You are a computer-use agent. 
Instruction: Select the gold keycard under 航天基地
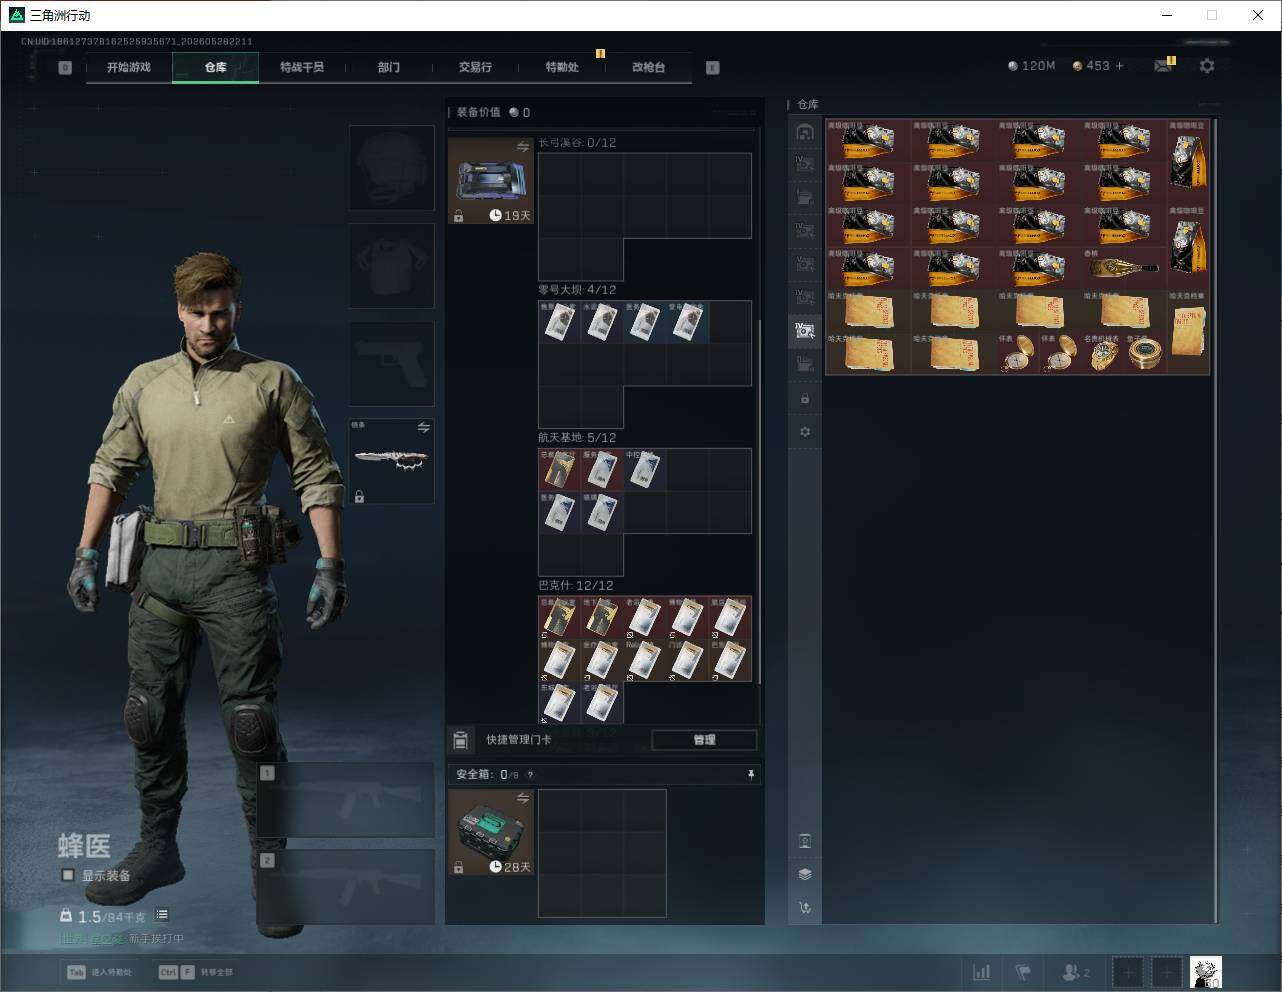[x=560, y=469]
